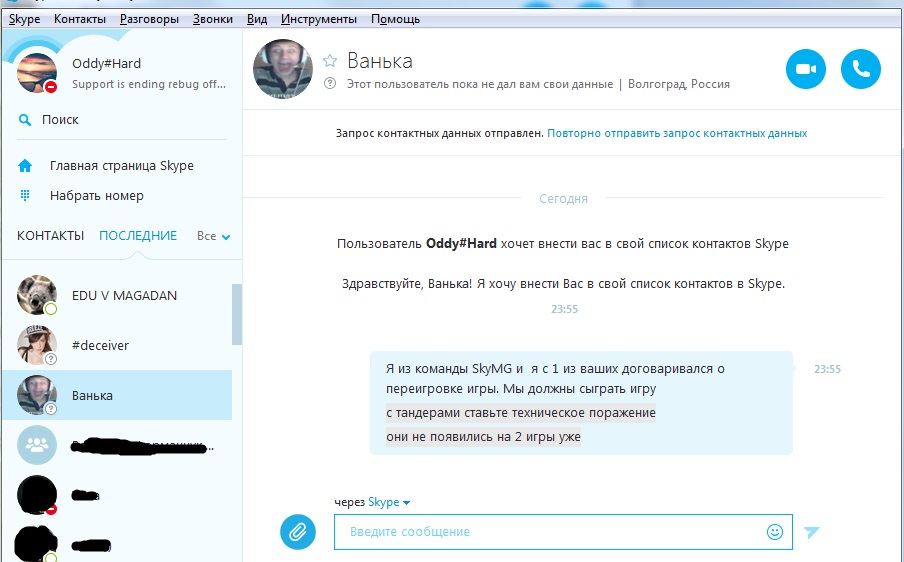Open the Разговоры menu
The width and height of the screenshot is (904, 562).
pyautogui.click(x=149, y=19)
